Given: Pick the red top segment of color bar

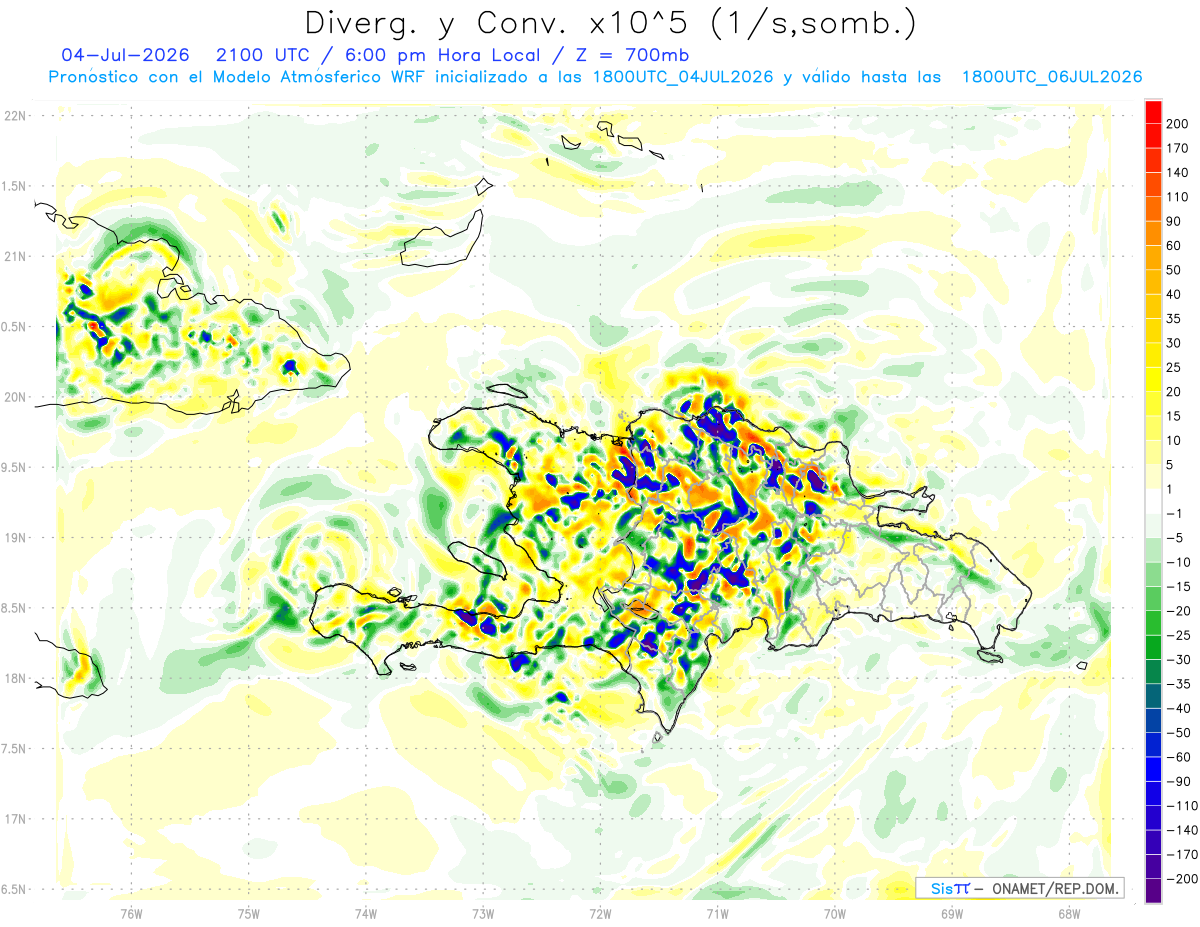Looking at the screenshot, I should tap(1153, 112).
